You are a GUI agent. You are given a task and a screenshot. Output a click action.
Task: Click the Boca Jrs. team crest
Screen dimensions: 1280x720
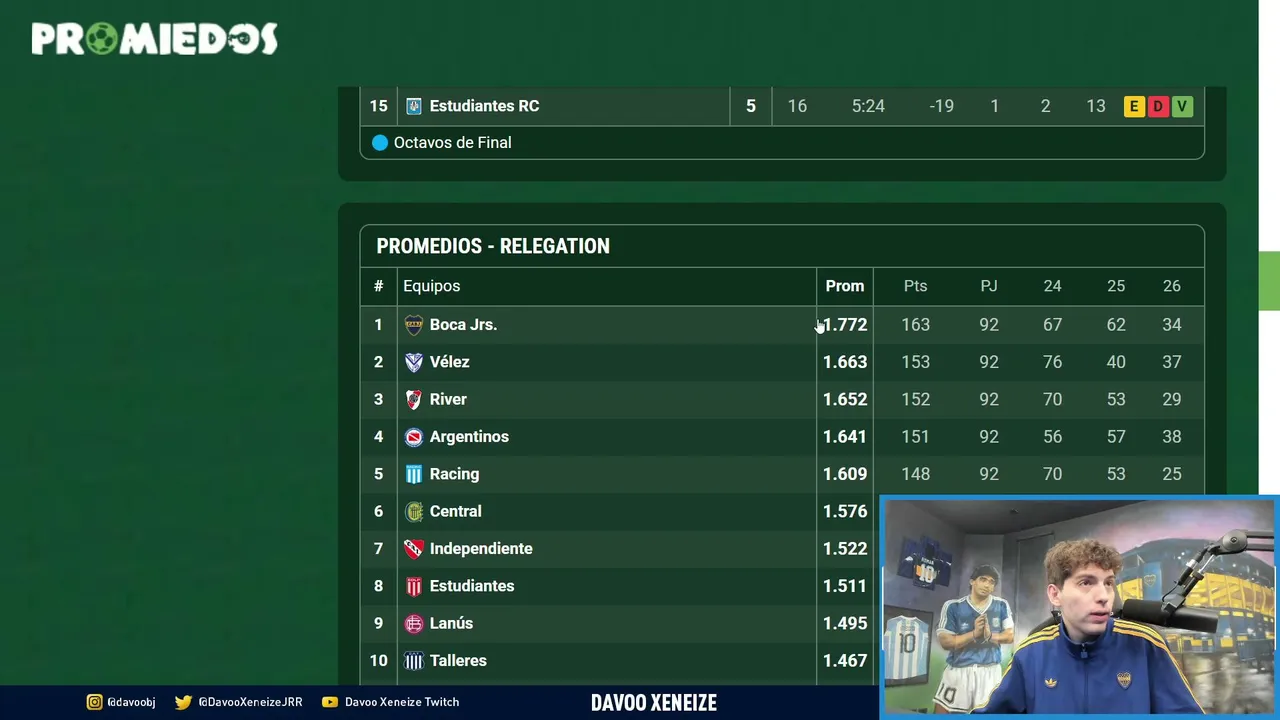click(414, 325)
